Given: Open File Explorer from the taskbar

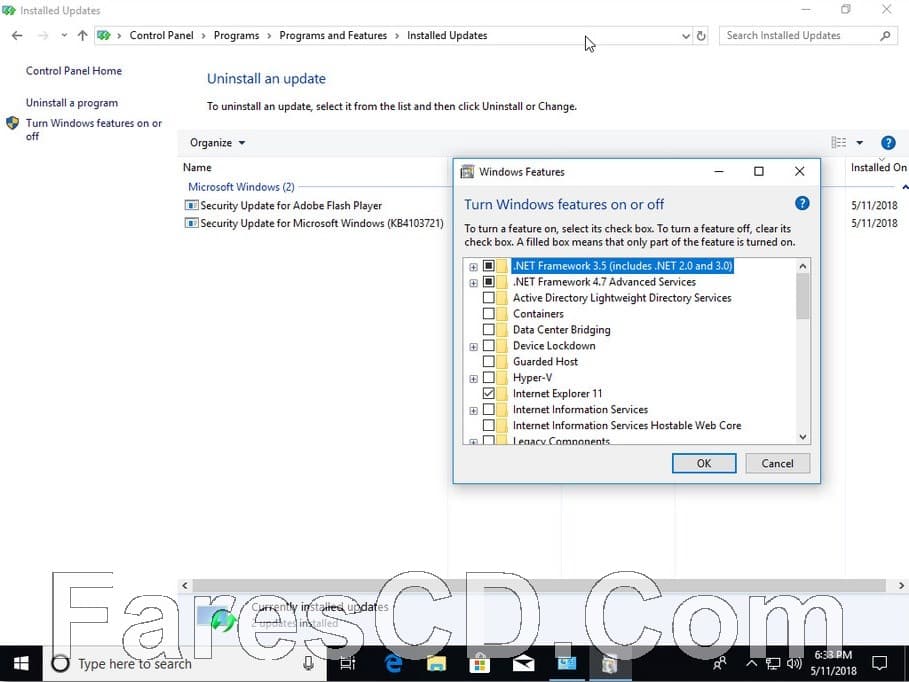Looking at the screenshot, I should tap(436, 663).
